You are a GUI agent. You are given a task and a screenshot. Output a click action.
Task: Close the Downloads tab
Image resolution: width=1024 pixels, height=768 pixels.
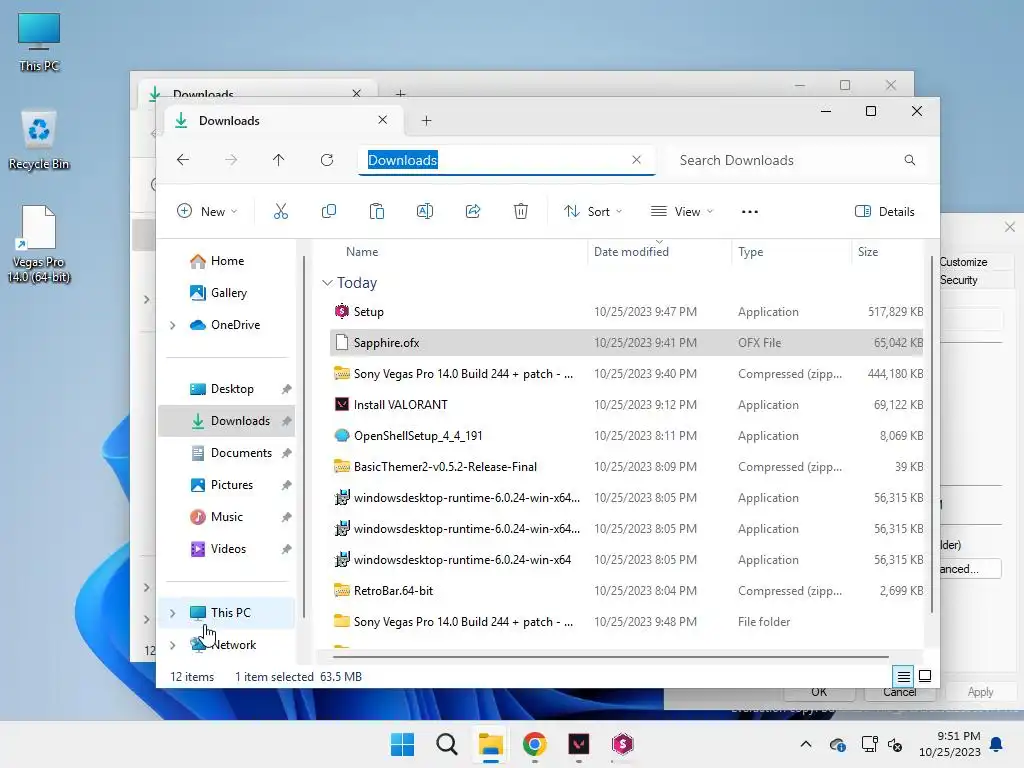(x=383, y=120)
